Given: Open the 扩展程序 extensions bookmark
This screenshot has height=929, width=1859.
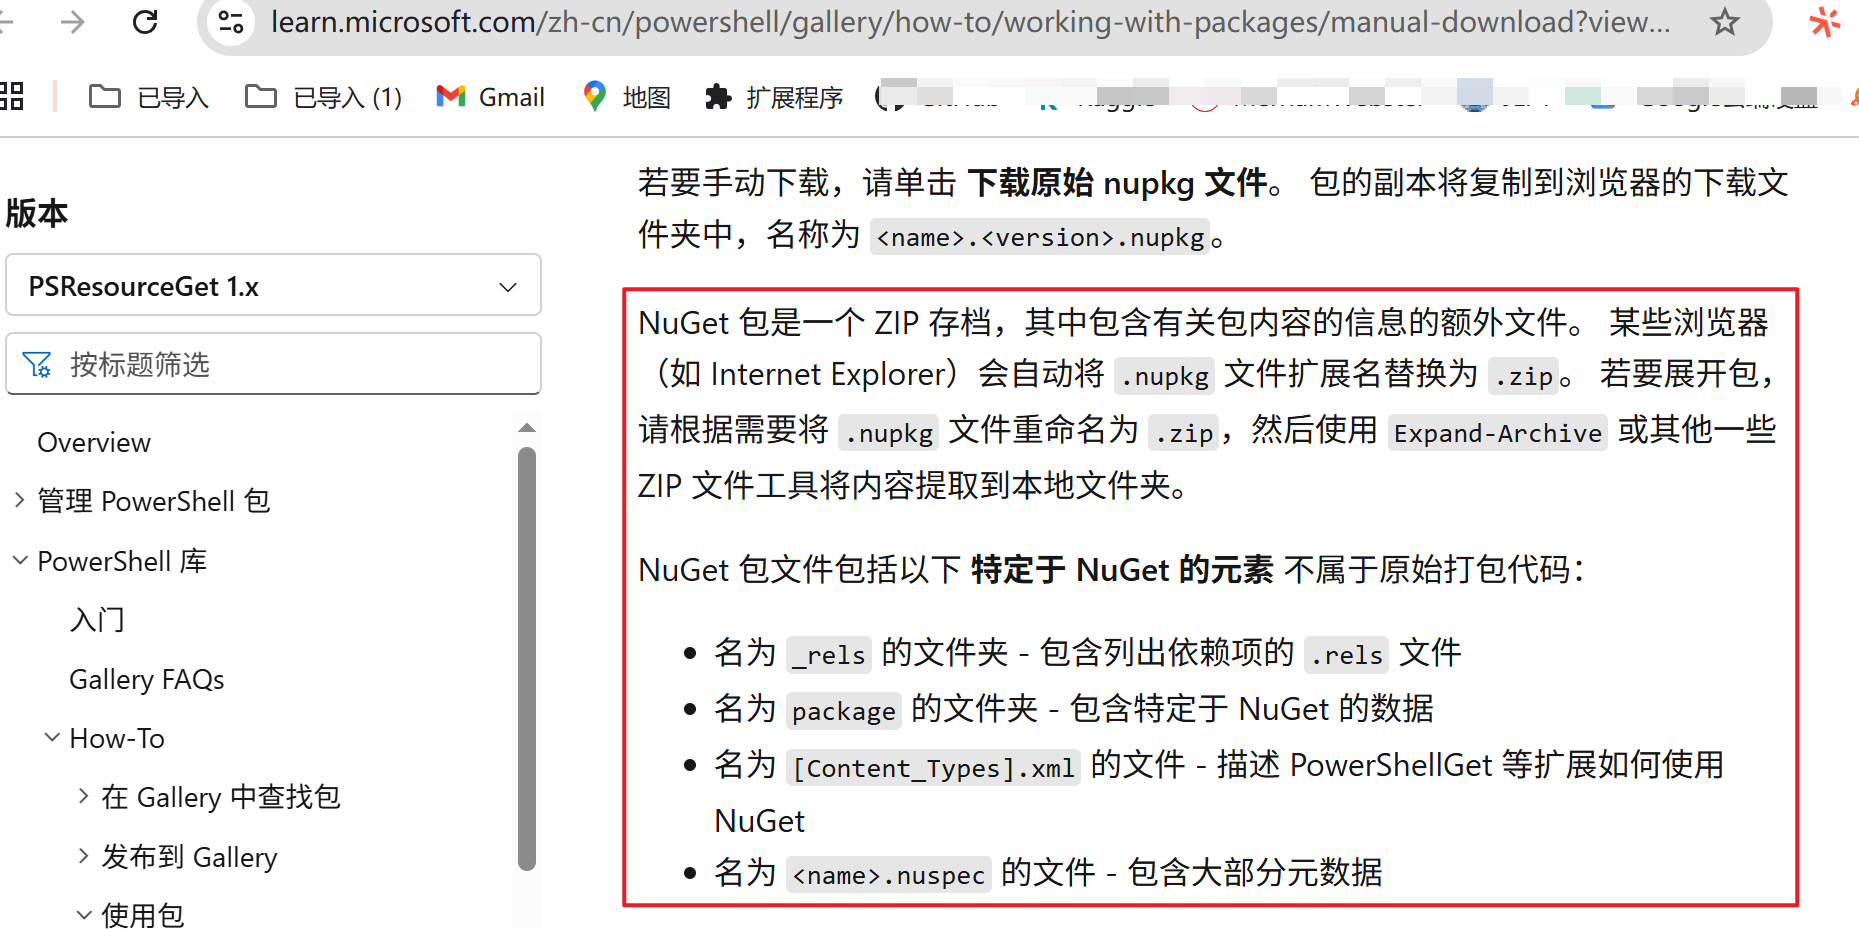Looking at the screenshot, I should click(x=774, y=97).
